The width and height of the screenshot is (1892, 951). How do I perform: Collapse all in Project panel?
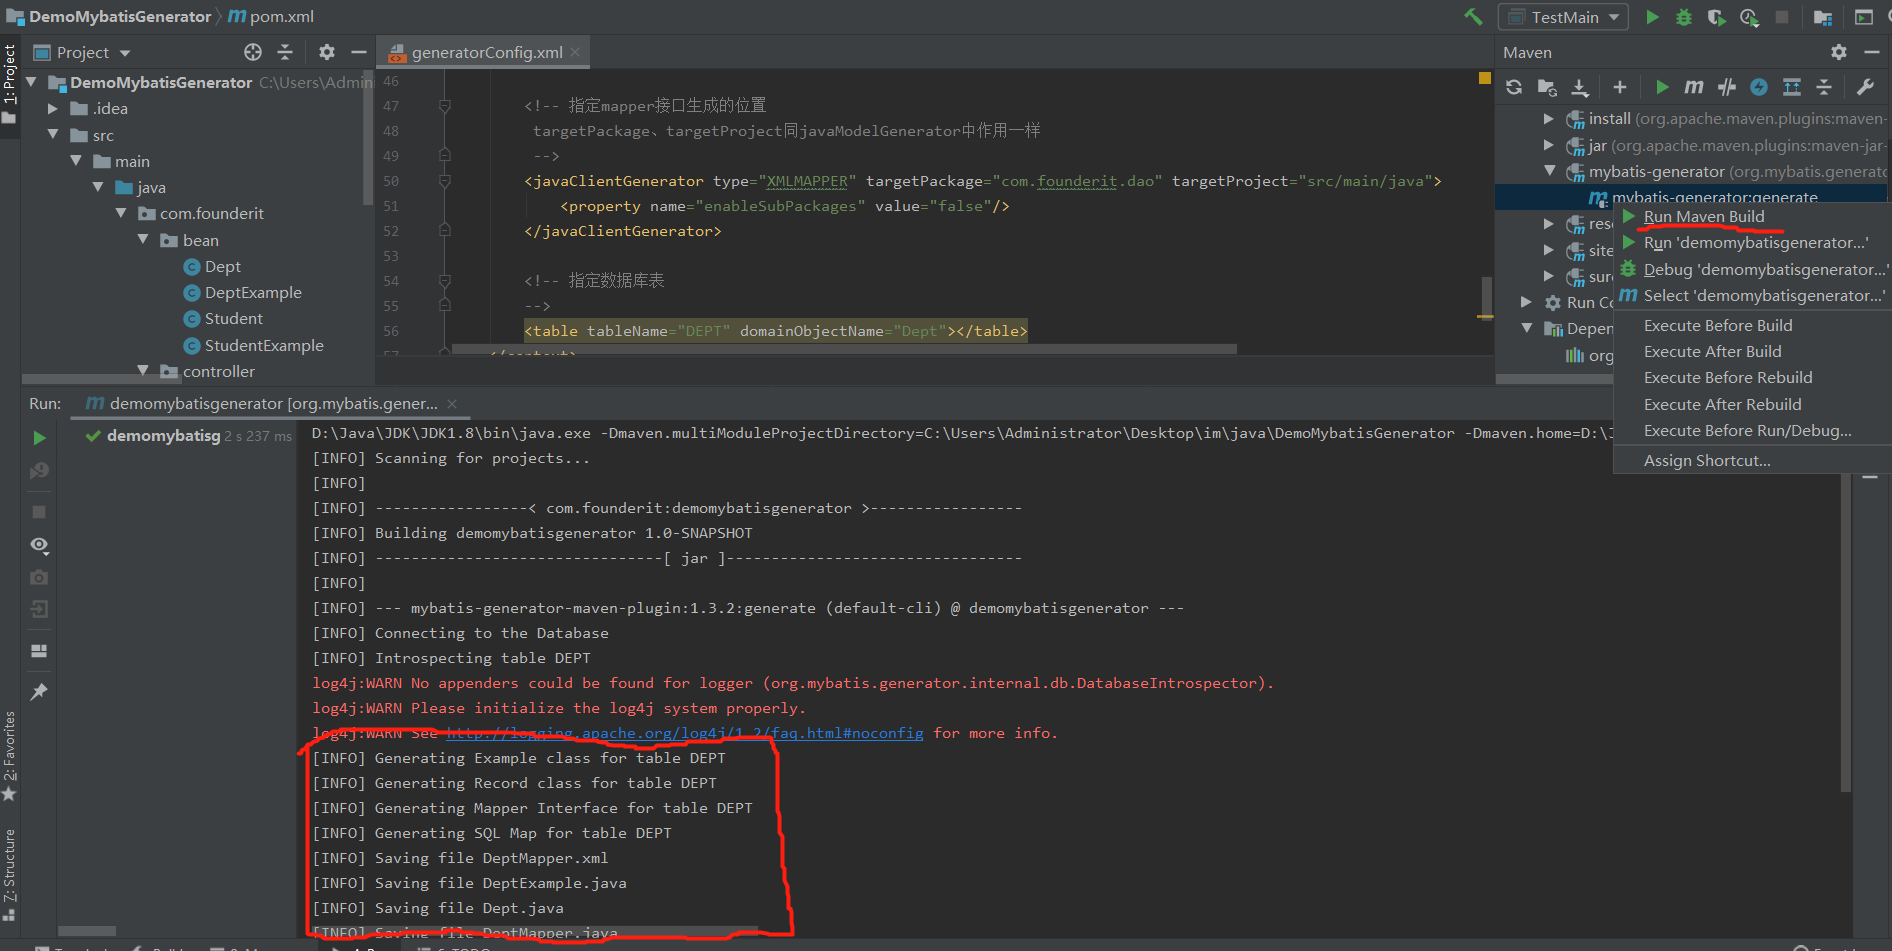[x=285, y=52]
